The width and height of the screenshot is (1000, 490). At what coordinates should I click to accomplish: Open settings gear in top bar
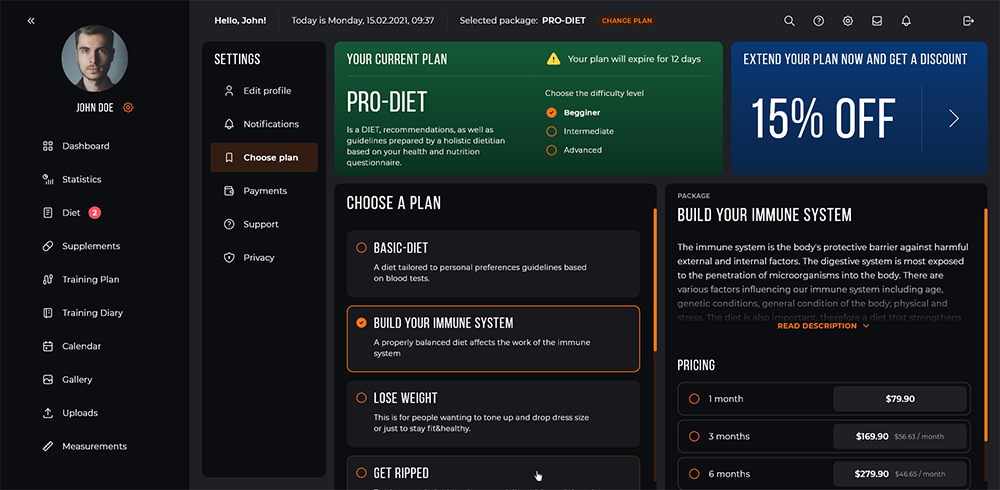pyautogui.click(x=848, y=21)
